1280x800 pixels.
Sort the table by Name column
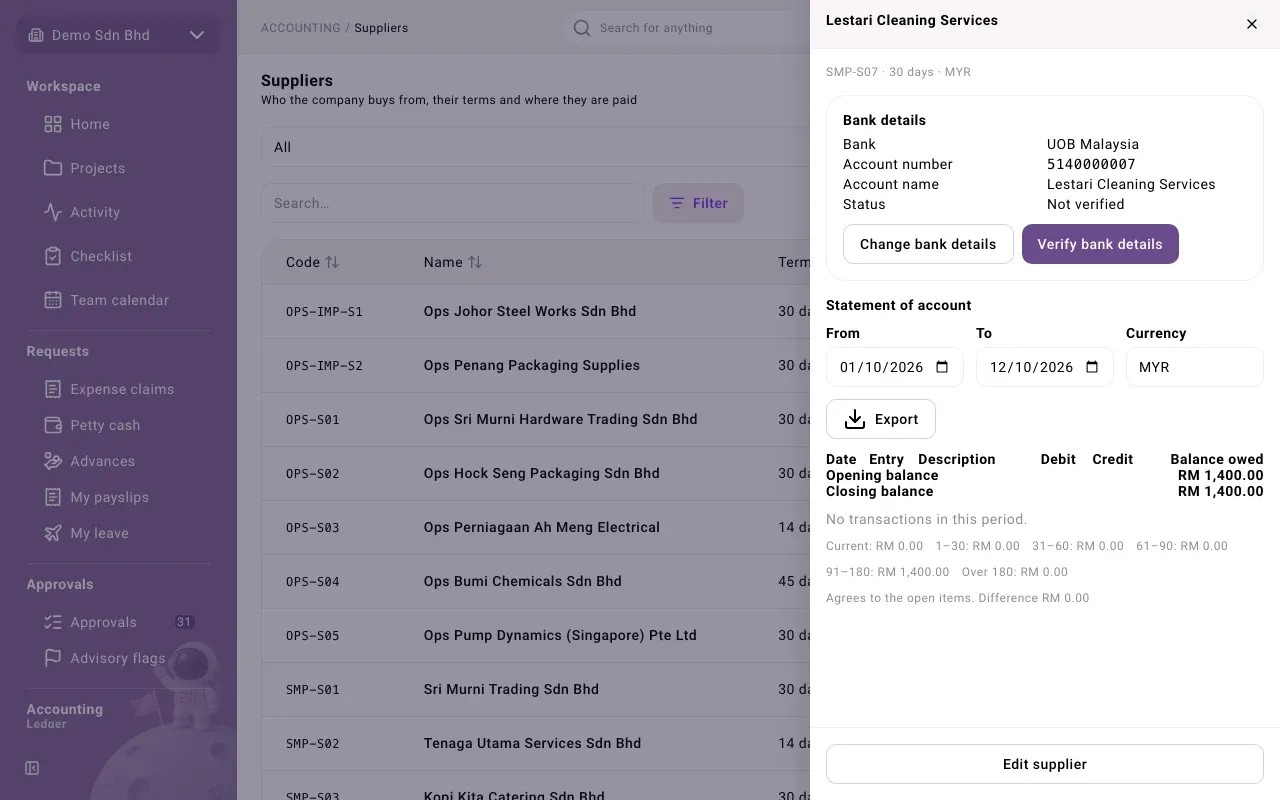(453, 262)
